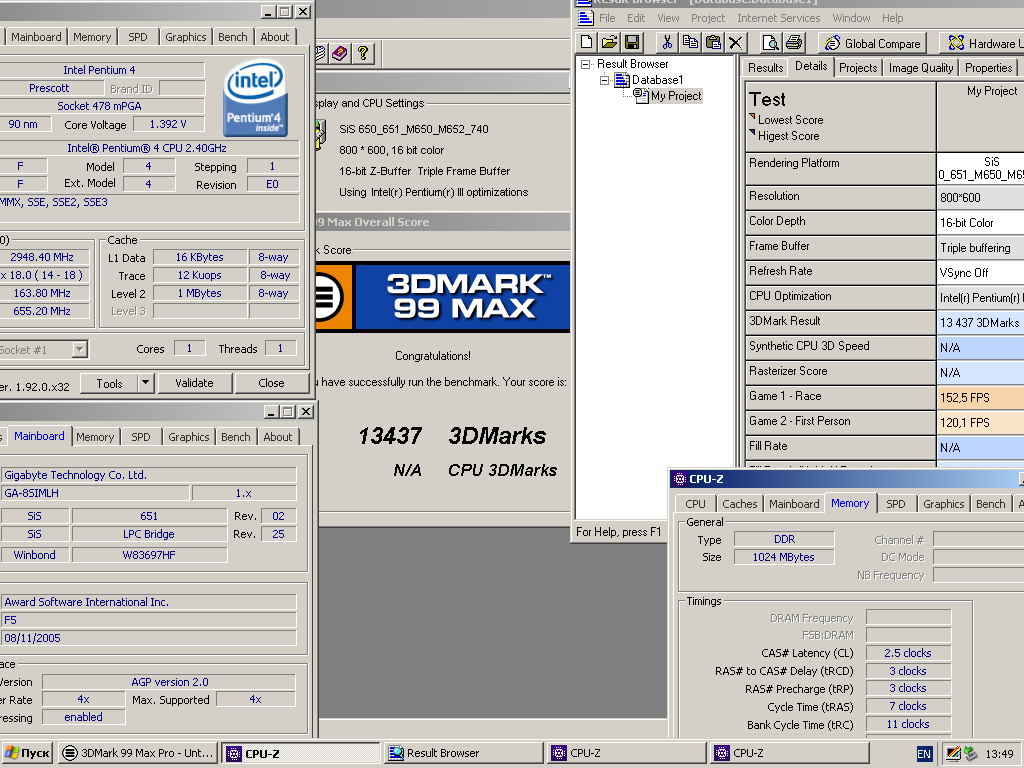Switch to Results tab in Result Browser
Viewport: 1024px width, 768px height.
tap(765, 68)
